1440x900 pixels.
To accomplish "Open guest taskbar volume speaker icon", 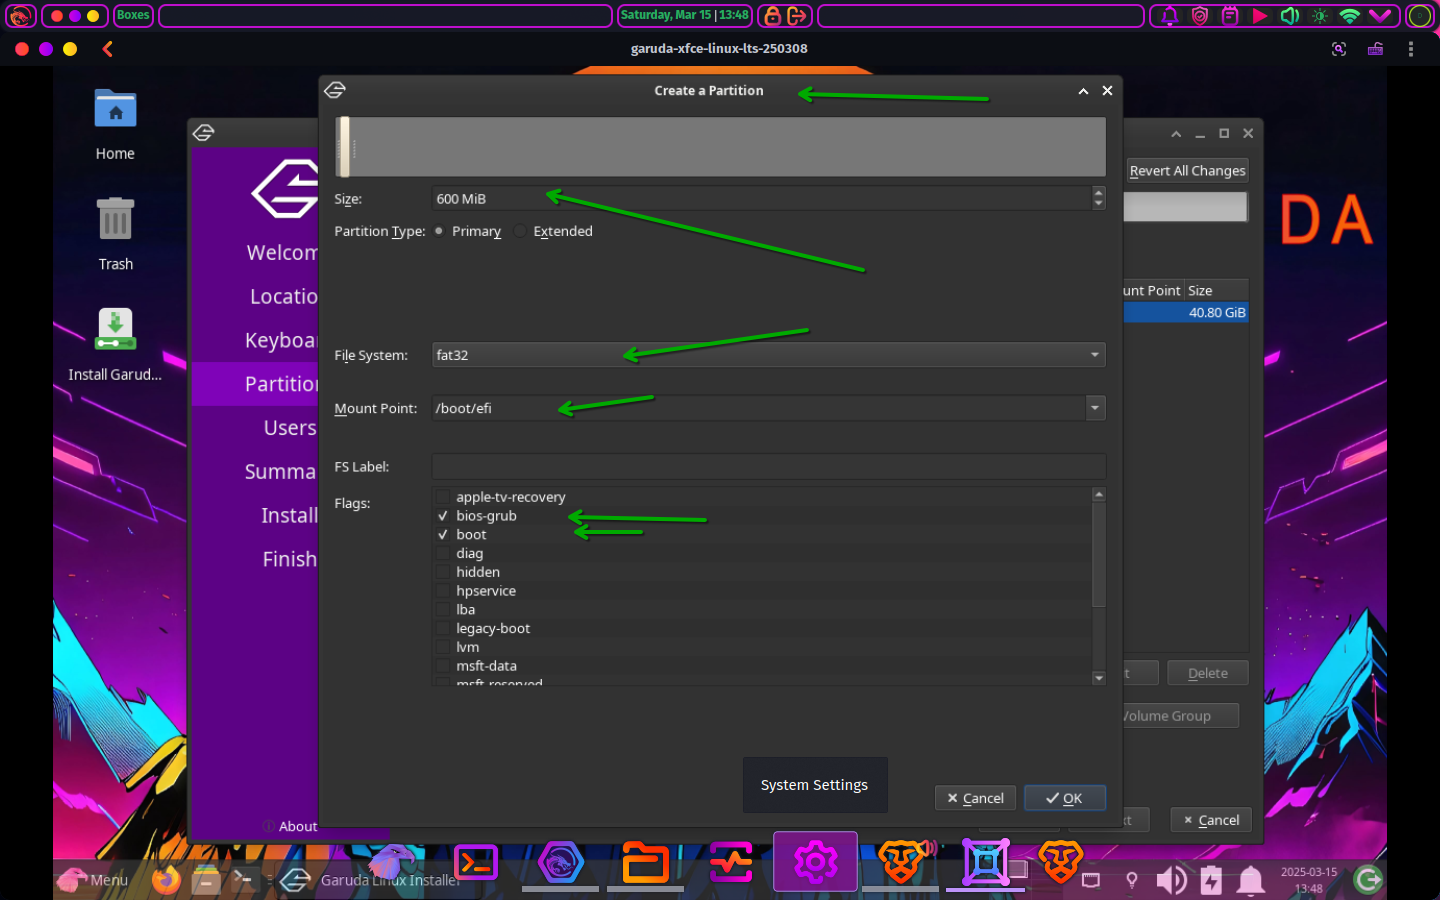I will [1171, 880].
